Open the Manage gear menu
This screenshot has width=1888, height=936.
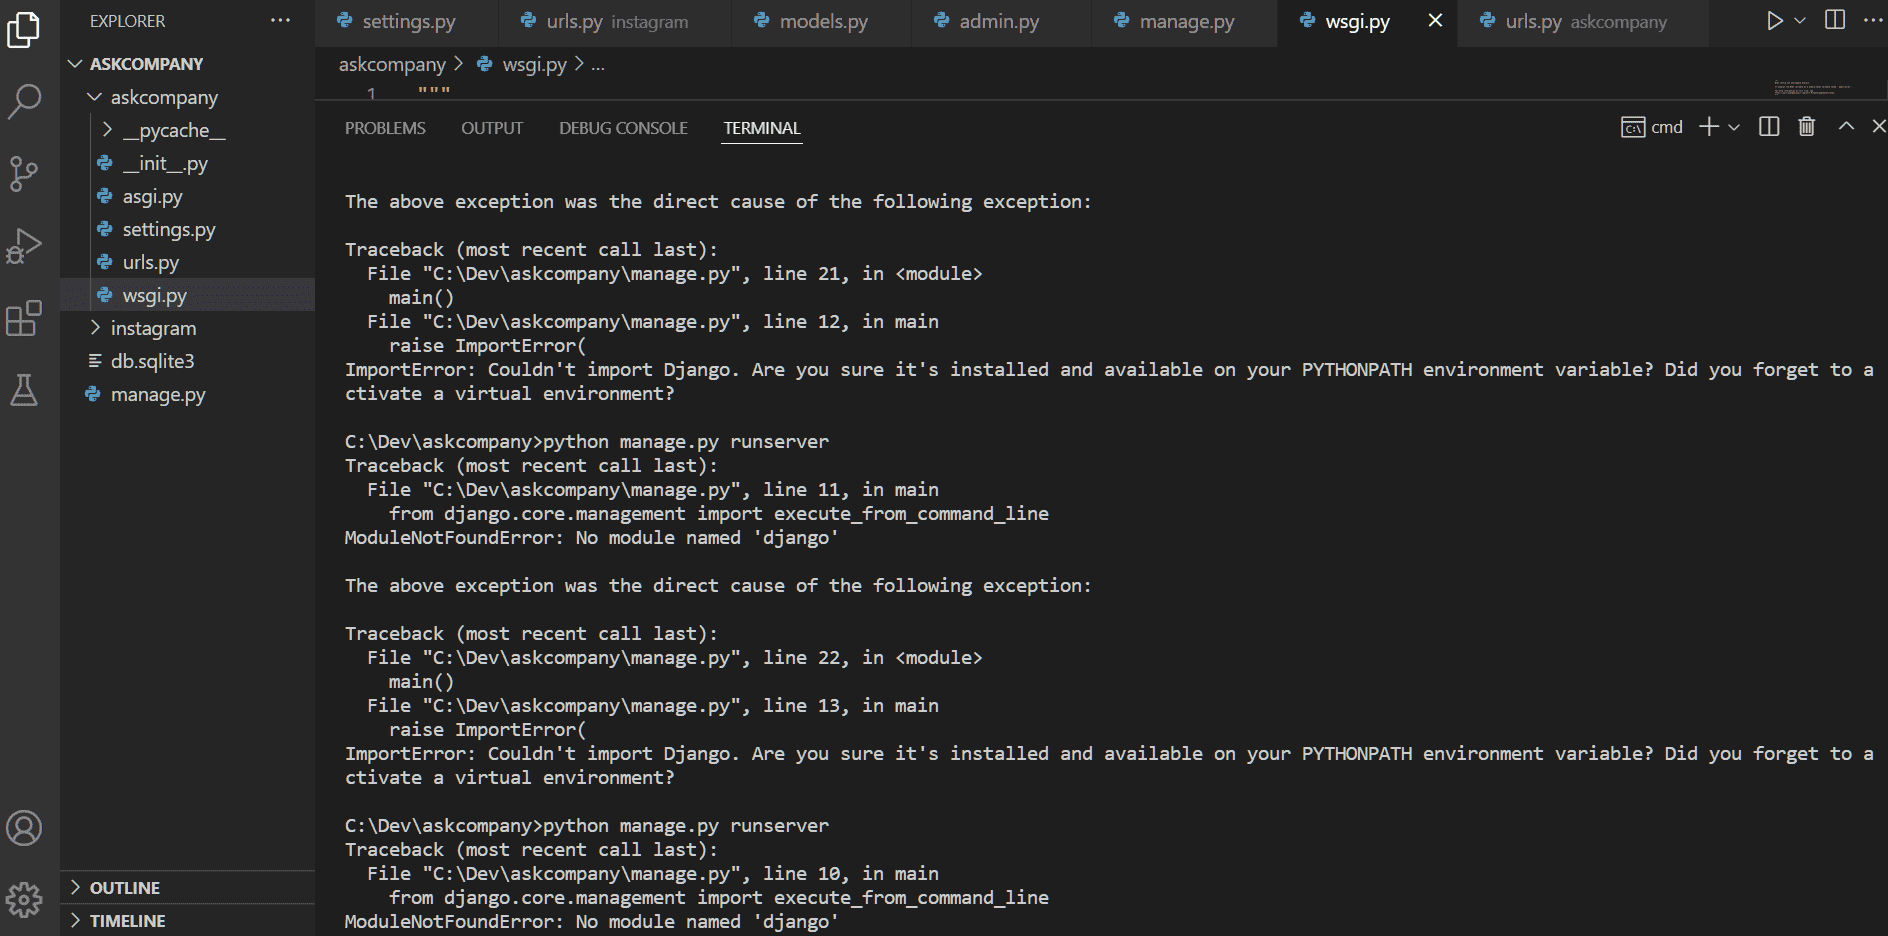(24, 900)
